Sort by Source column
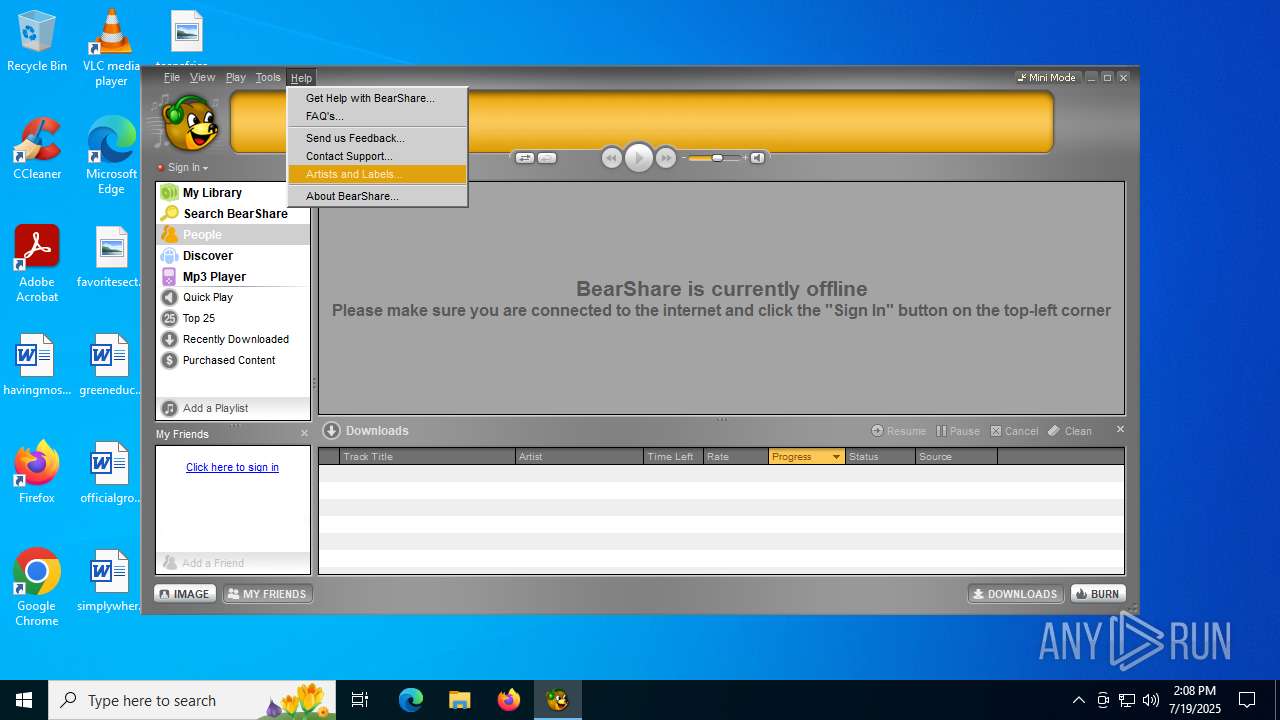Screen dimensions: 1280x720 (956, 456)
